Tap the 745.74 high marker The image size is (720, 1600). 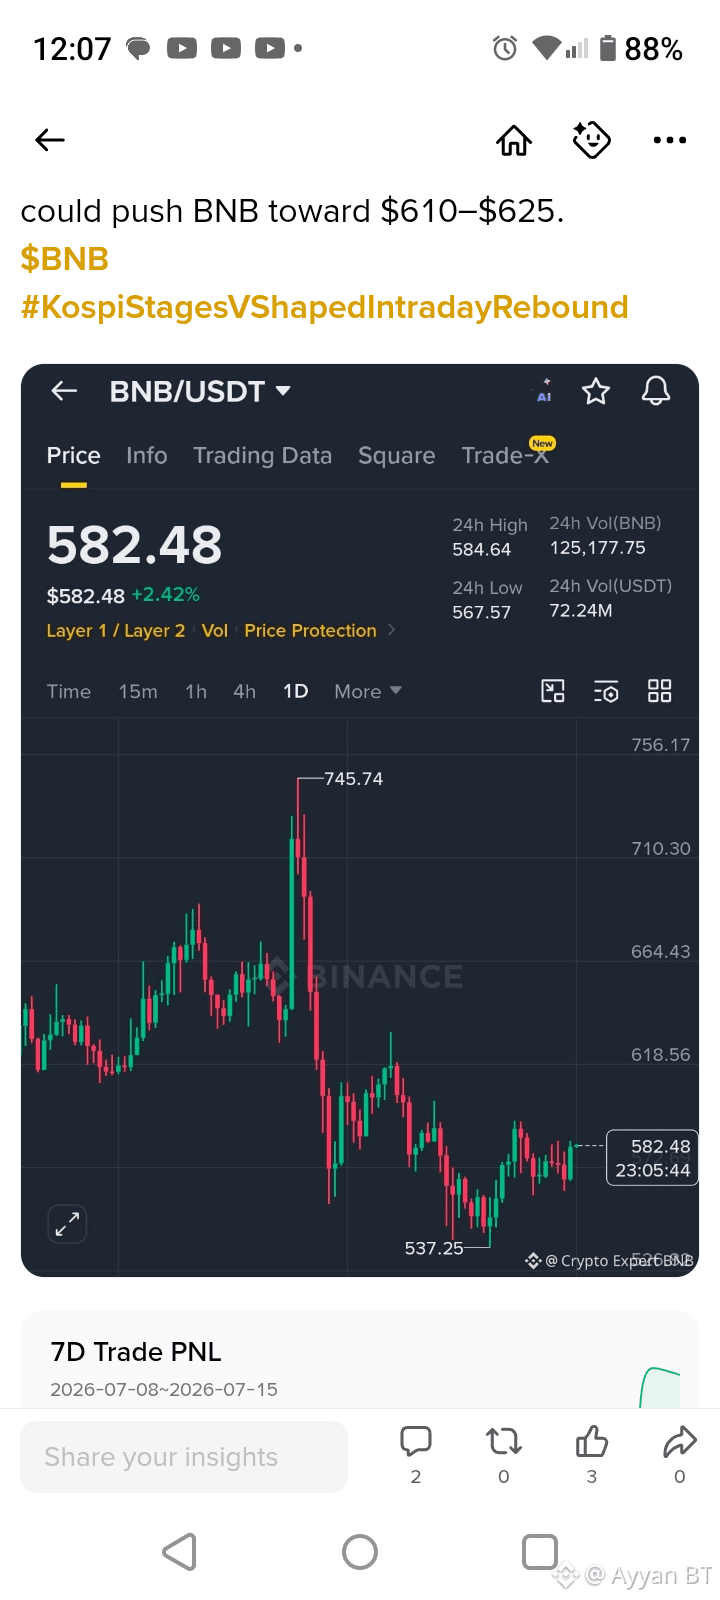(353, 779)
